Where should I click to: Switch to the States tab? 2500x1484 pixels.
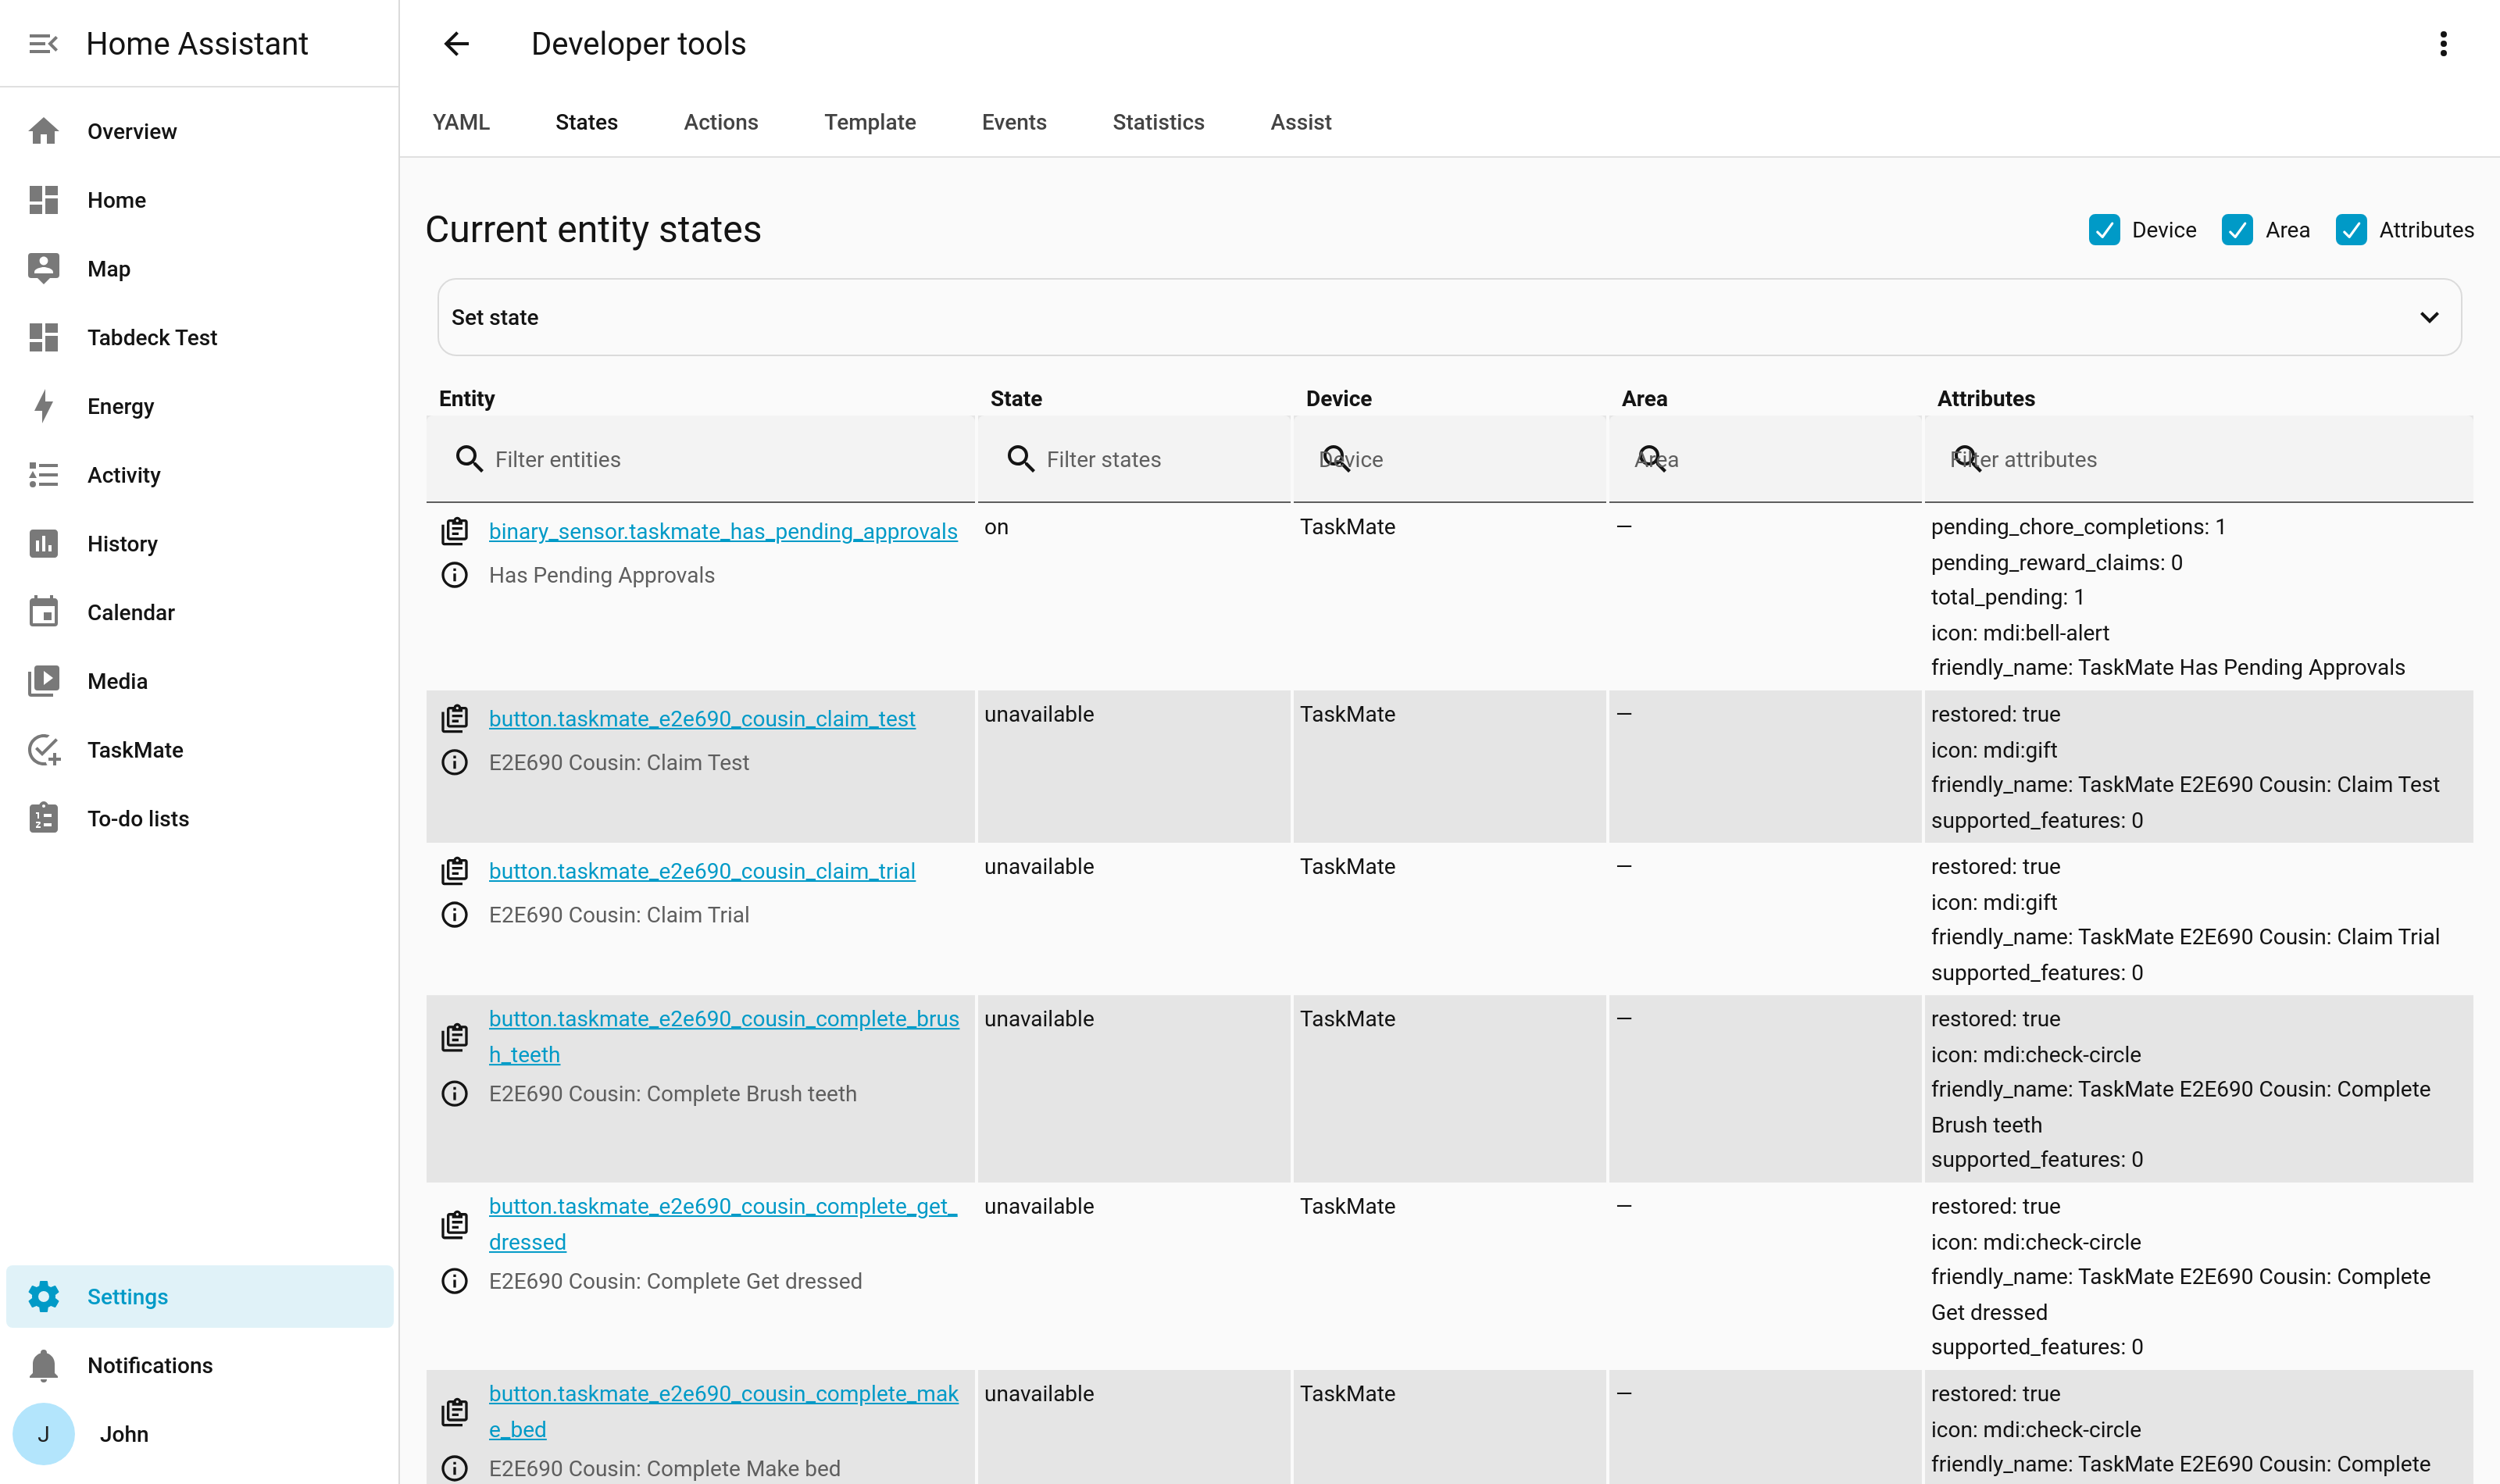point(586,122)
